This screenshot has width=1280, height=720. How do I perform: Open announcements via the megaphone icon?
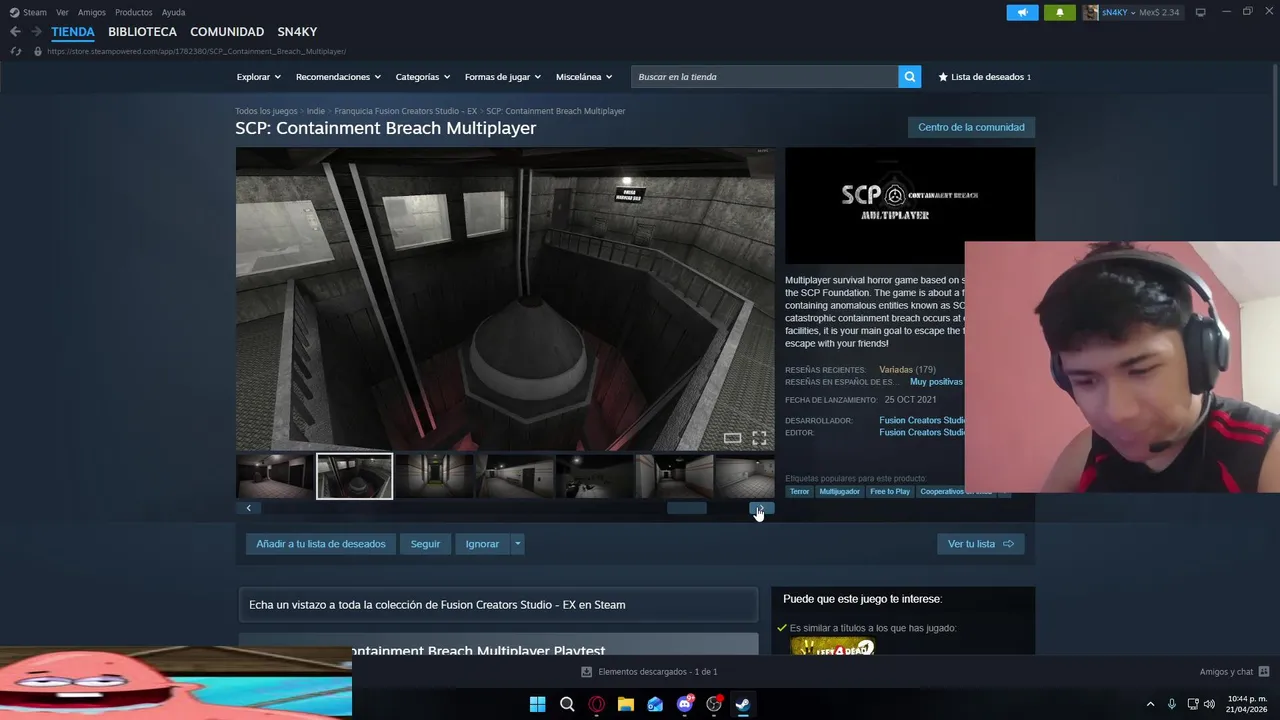[x=1022, y=12]
